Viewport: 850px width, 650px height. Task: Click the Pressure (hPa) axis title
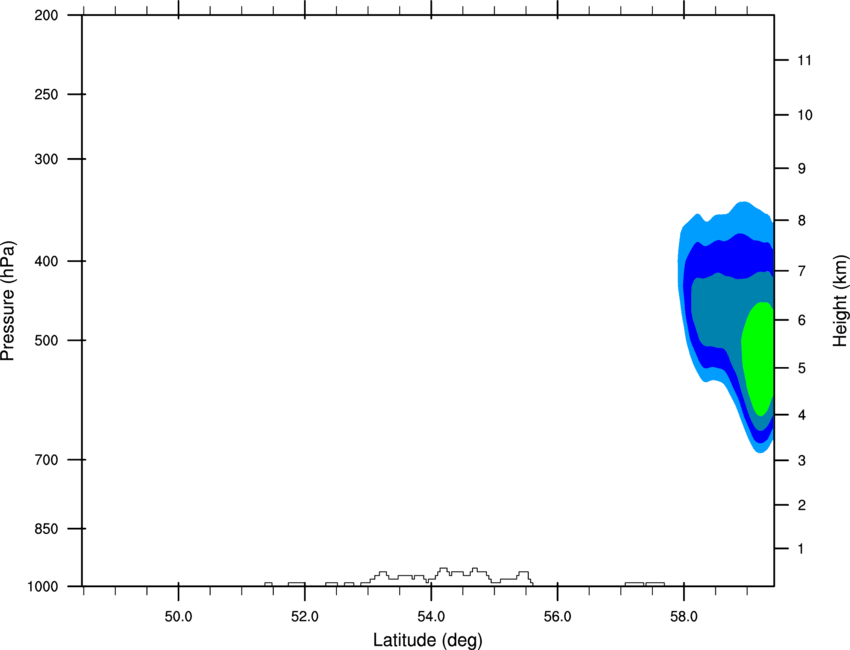pos(8,301)
